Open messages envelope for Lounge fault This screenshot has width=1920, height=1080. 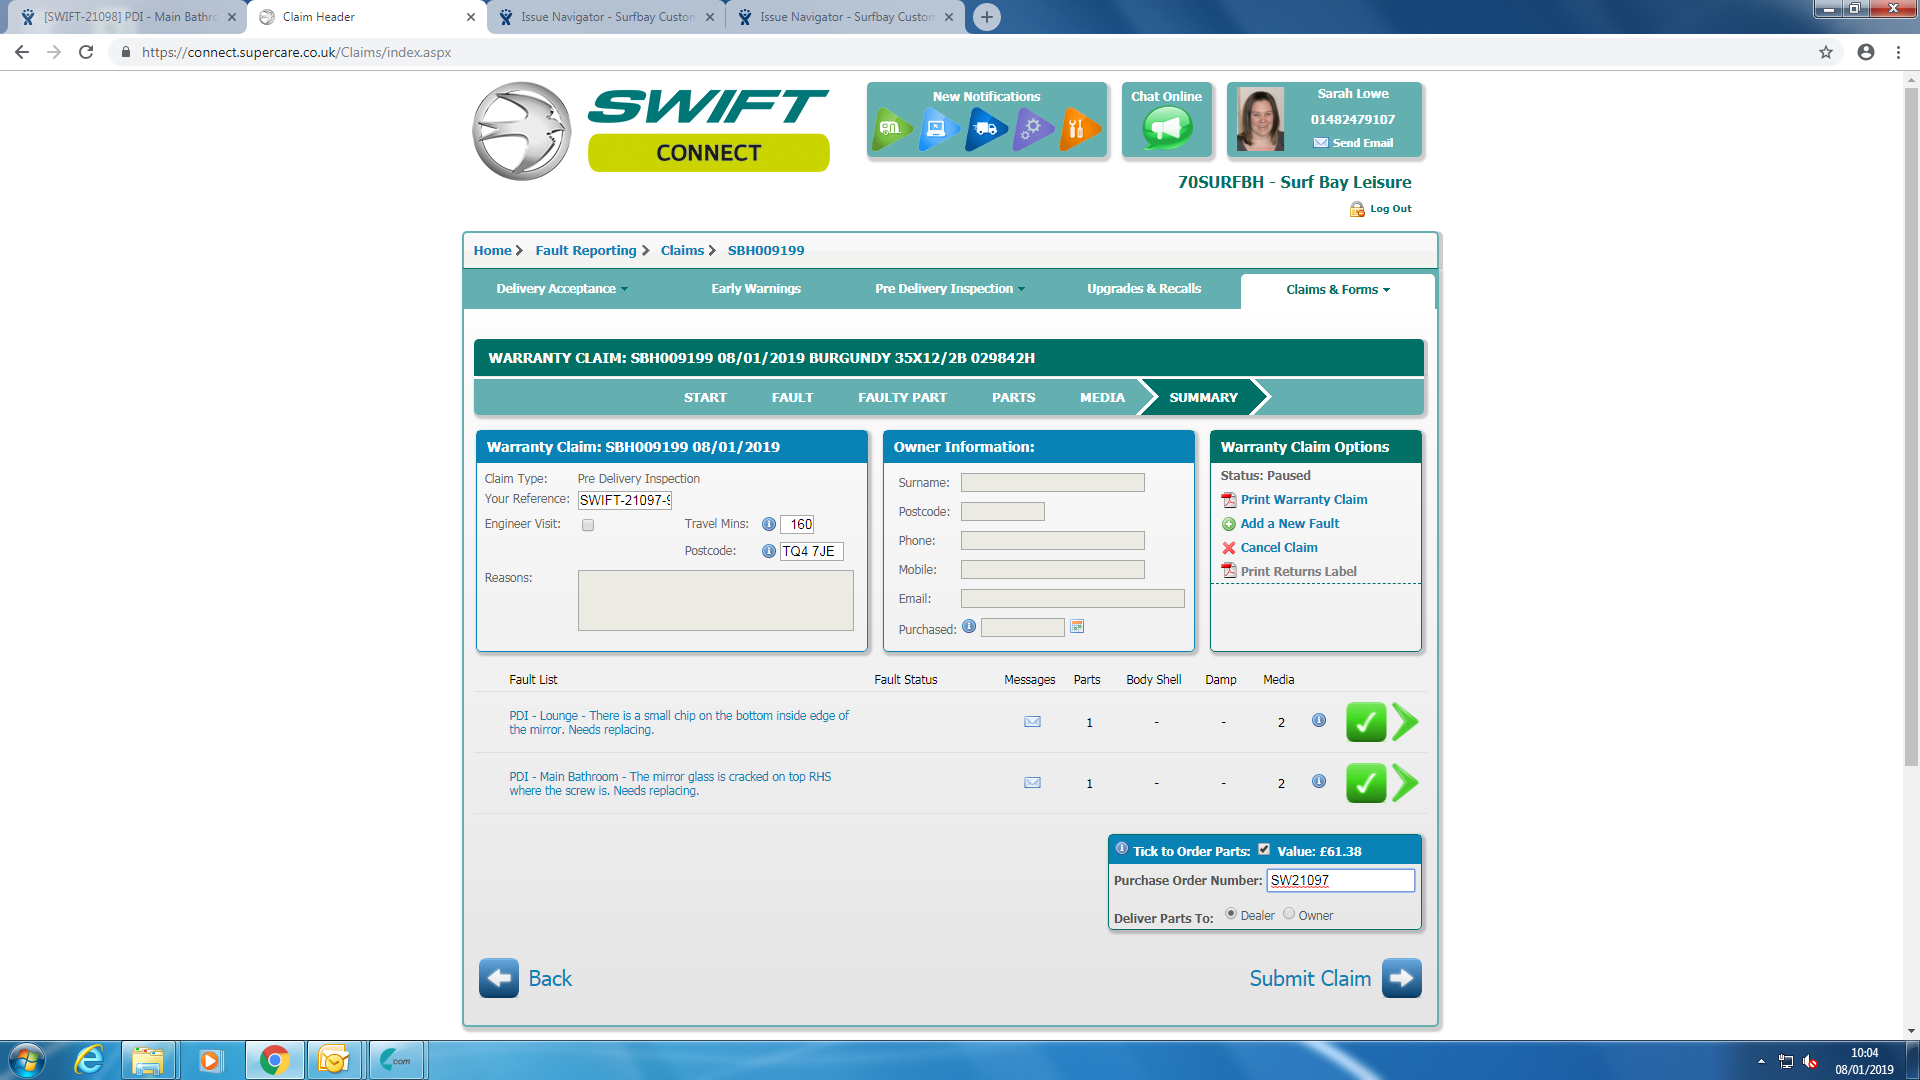[x=1032, y=722]
